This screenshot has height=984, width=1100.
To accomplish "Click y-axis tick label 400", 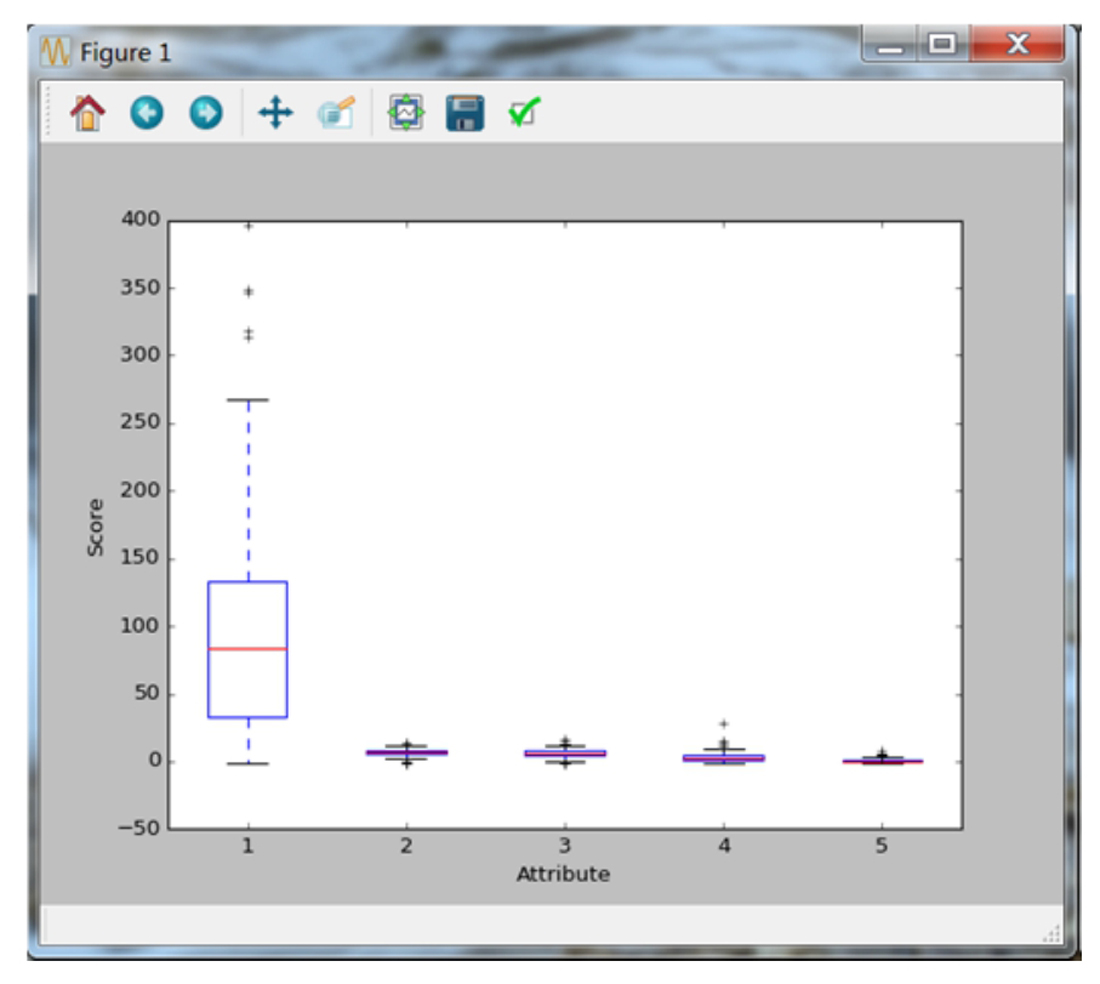I will (x=140, y=219).
